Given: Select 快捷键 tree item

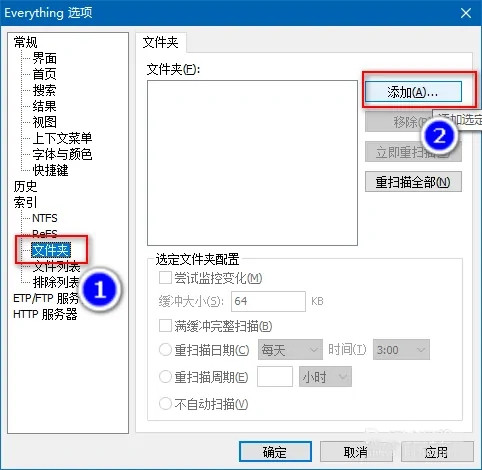Looking at the screenshot, I should (x=50, y=170).
